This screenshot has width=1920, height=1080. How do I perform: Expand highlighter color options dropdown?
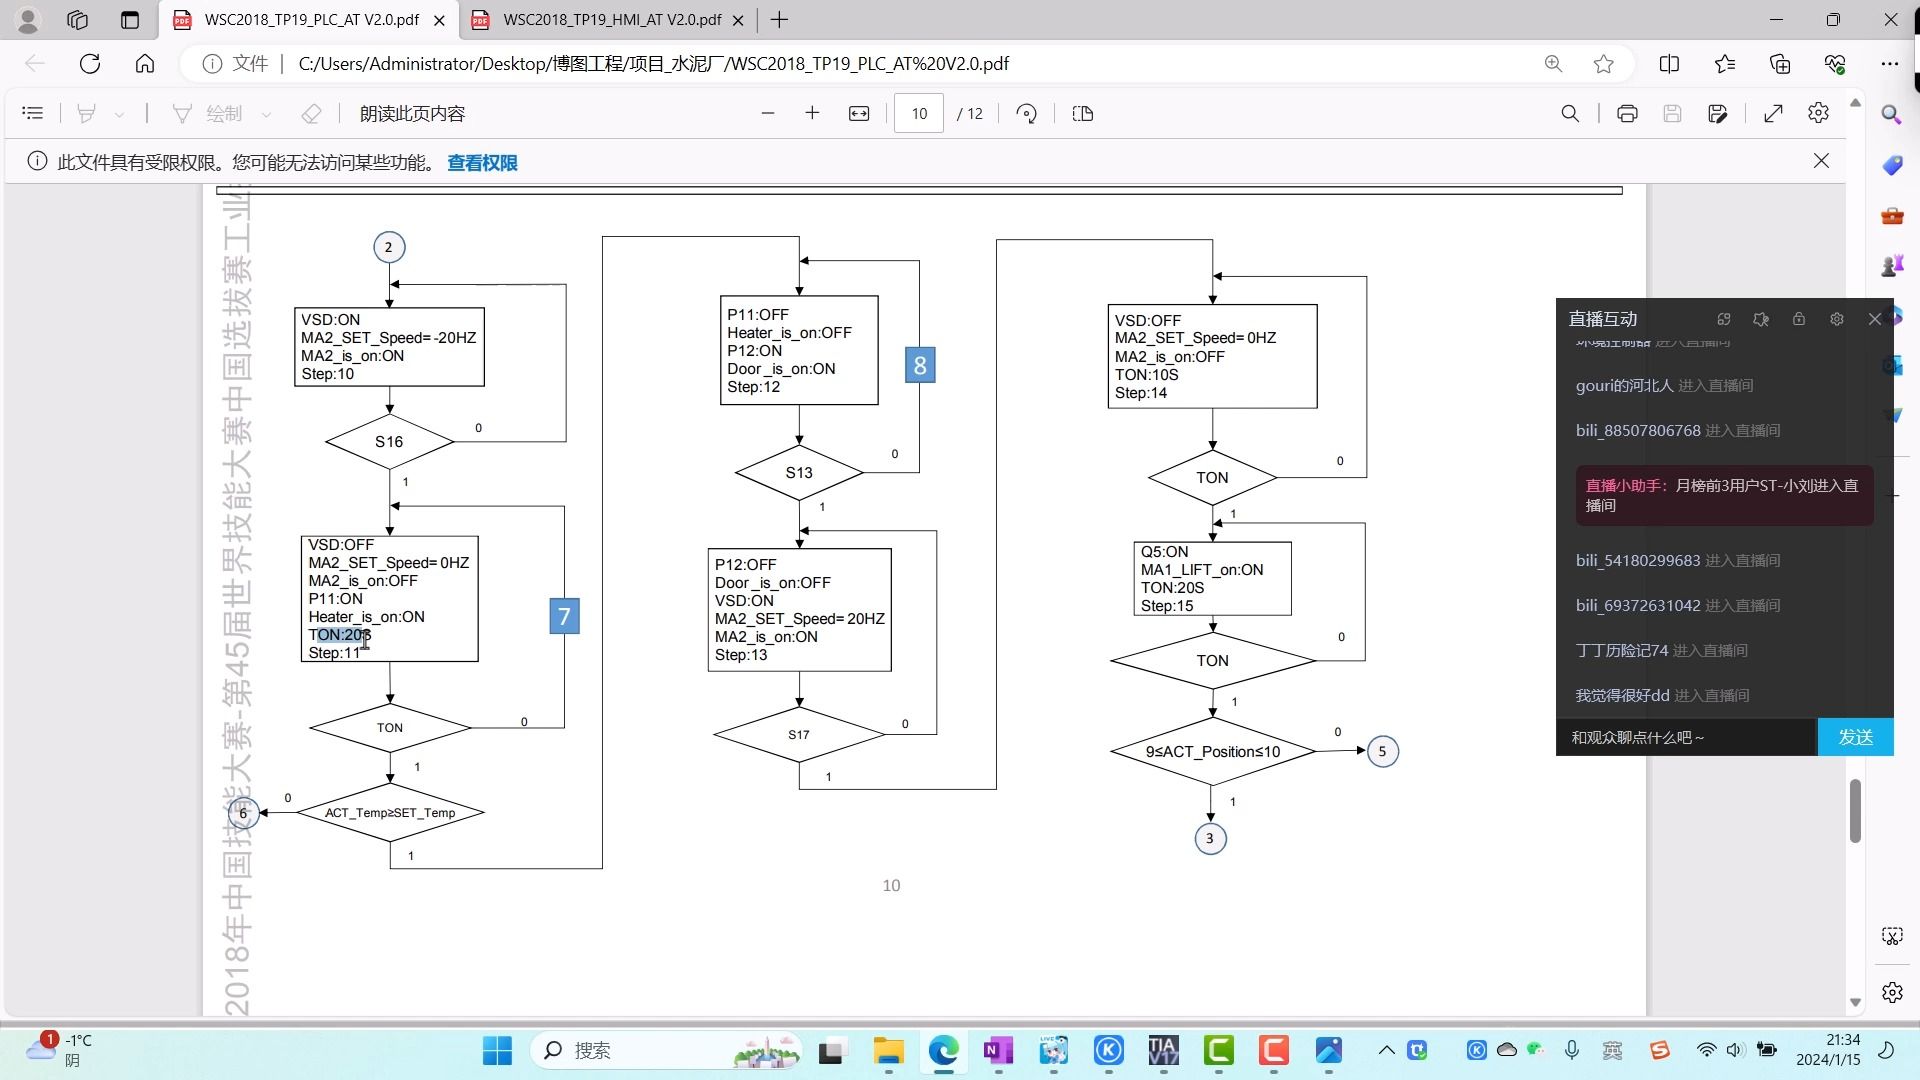tap(119, 115)
